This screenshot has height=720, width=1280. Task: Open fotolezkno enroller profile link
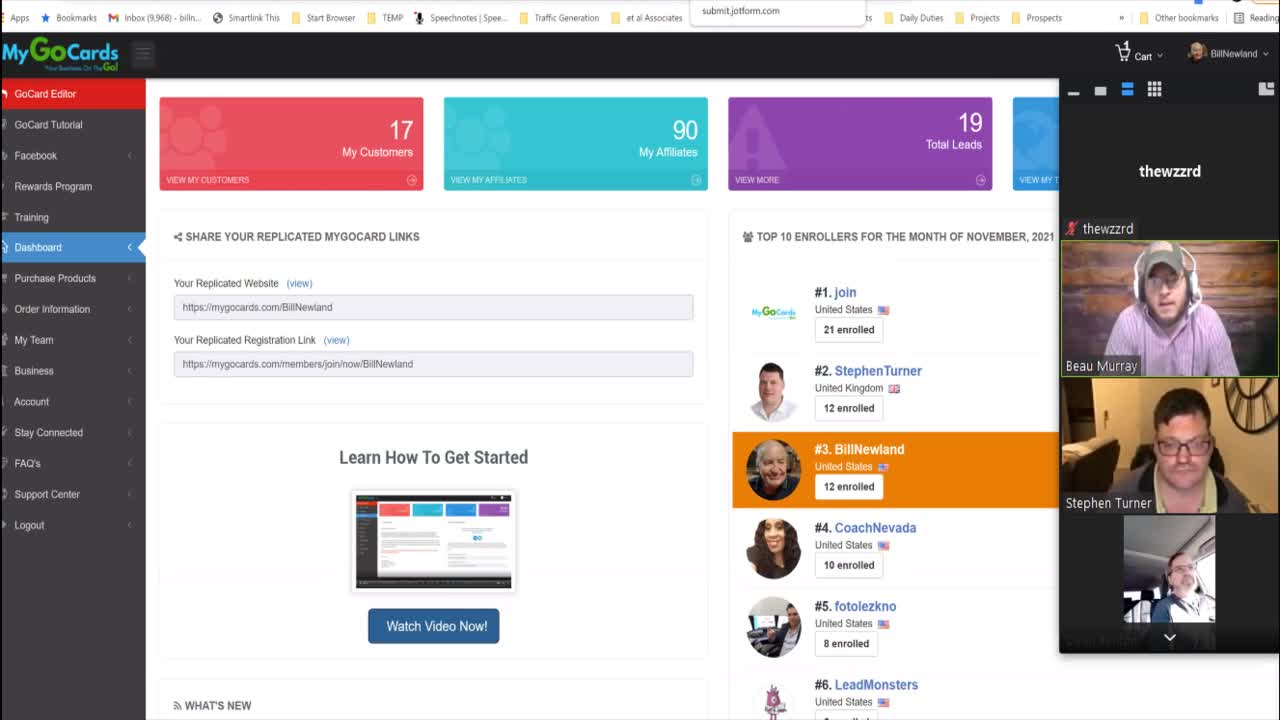click(x=865, y=606)
